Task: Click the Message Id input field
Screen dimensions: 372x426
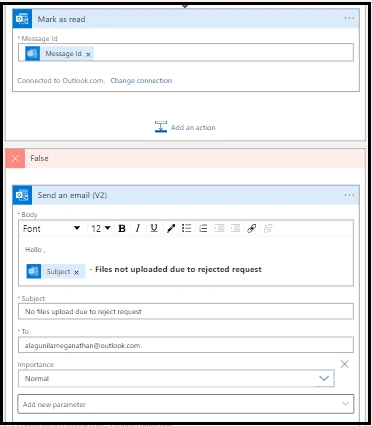Action: pos(186,53)
